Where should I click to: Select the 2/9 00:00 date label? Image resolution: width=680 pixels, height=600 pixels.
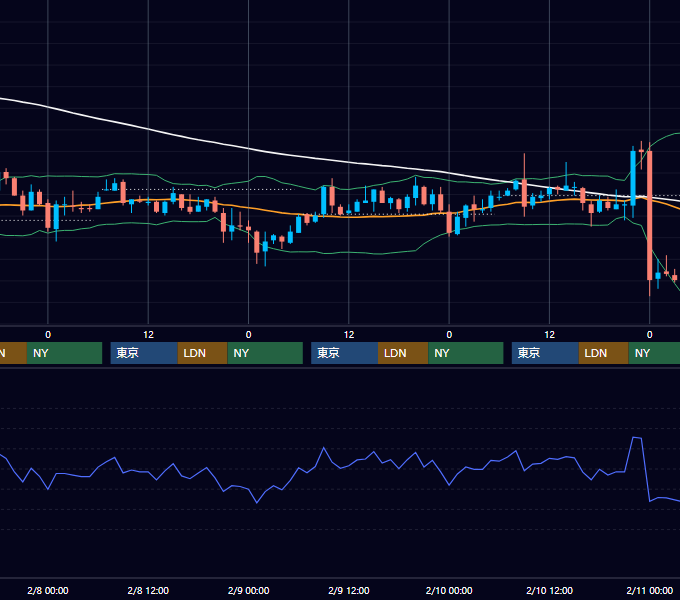(x=248, y=590)
